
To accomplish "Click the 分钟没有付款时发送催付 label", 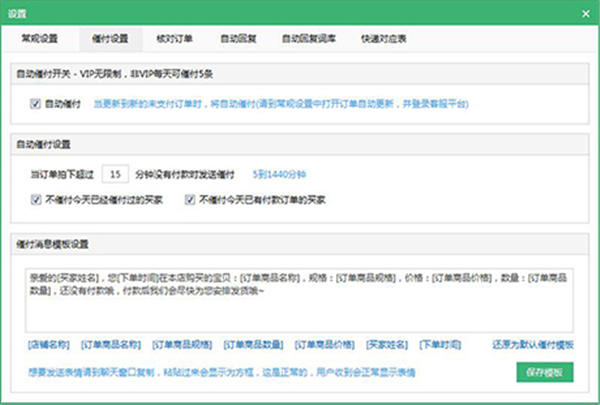I will pos(185,175).
